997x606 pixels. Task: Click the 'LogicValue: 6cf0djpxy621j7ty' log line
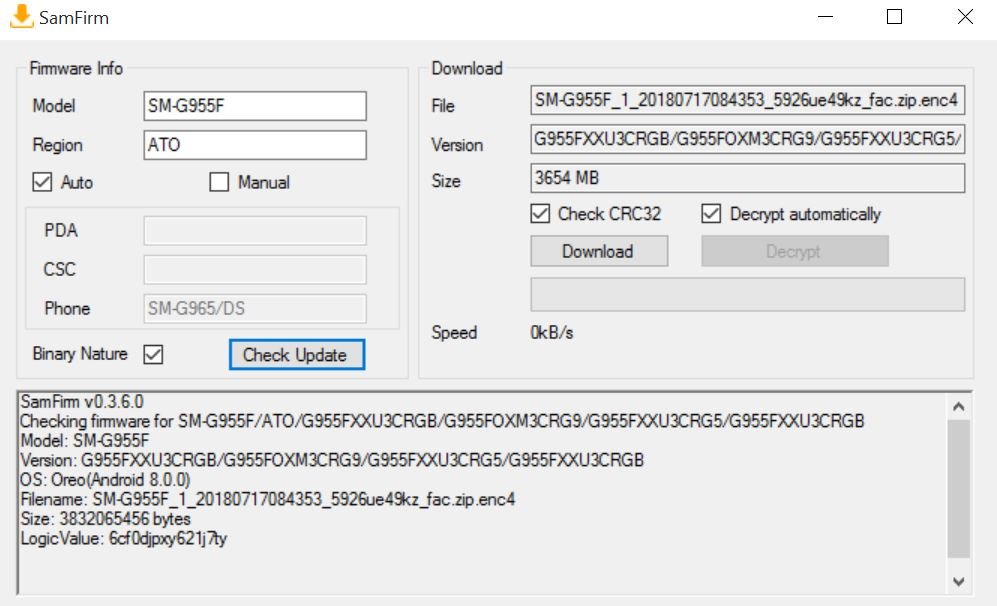pos(123,539)
